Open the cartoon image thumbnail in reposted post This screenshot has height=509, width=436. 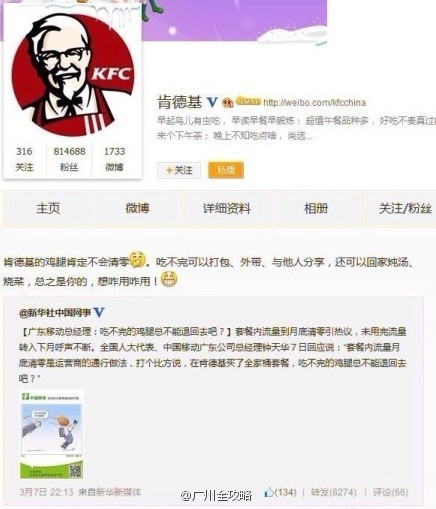[51, 435]
